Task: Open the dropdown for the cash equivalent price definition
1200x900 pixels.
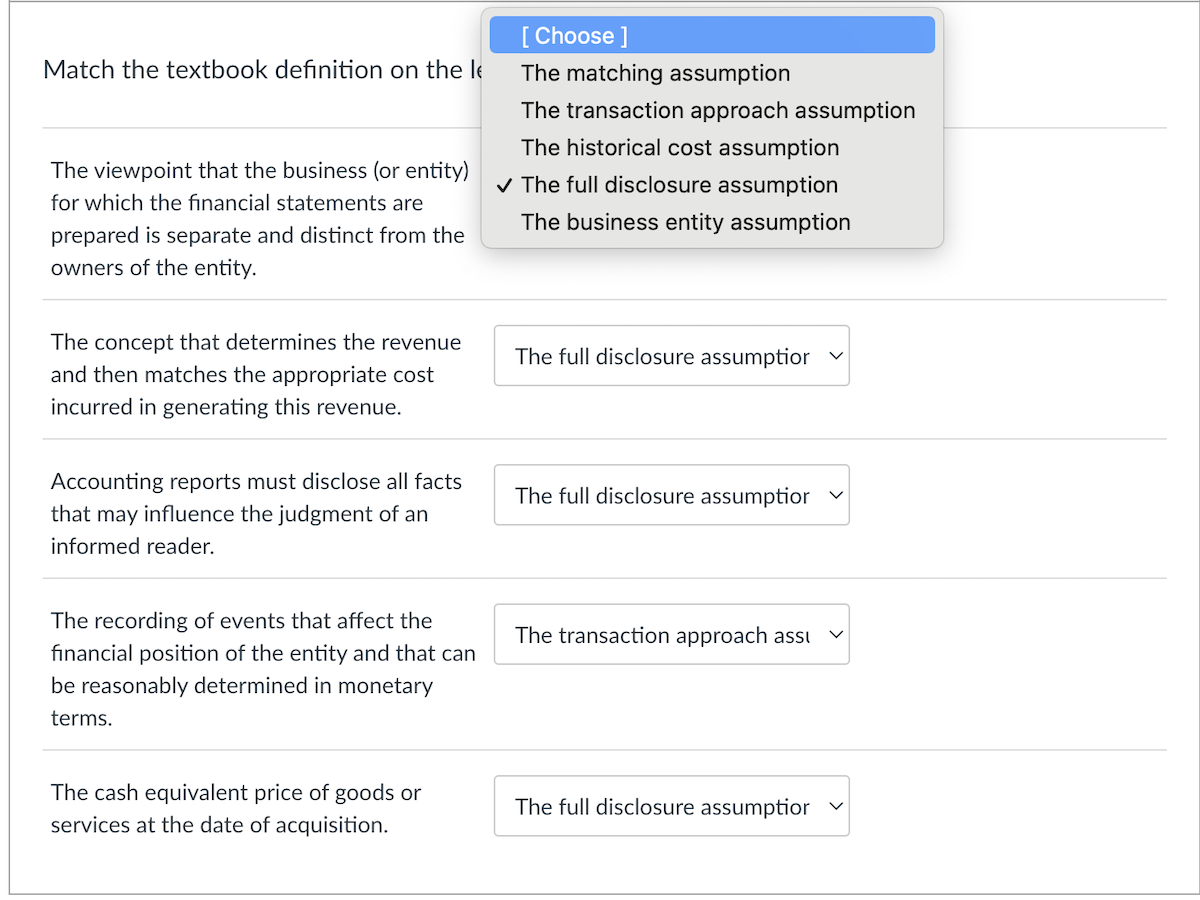Action: (x=662, y=806)
